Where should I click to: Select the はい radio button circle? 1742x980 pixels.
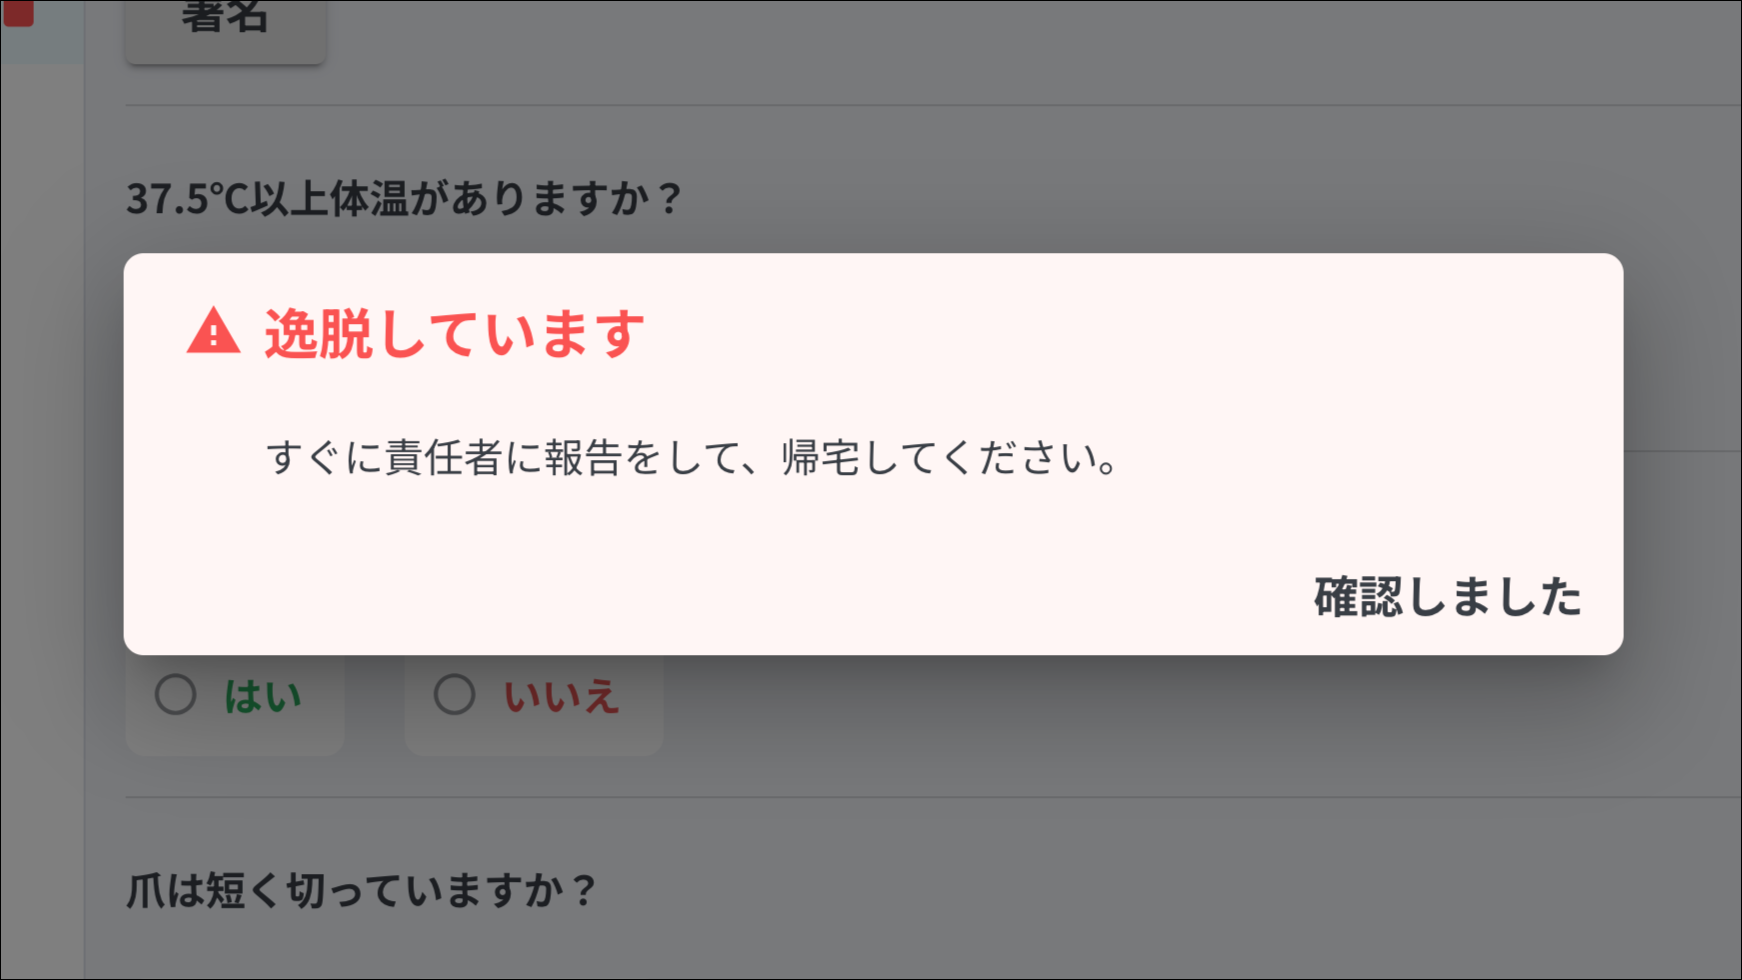click(176, 694)
